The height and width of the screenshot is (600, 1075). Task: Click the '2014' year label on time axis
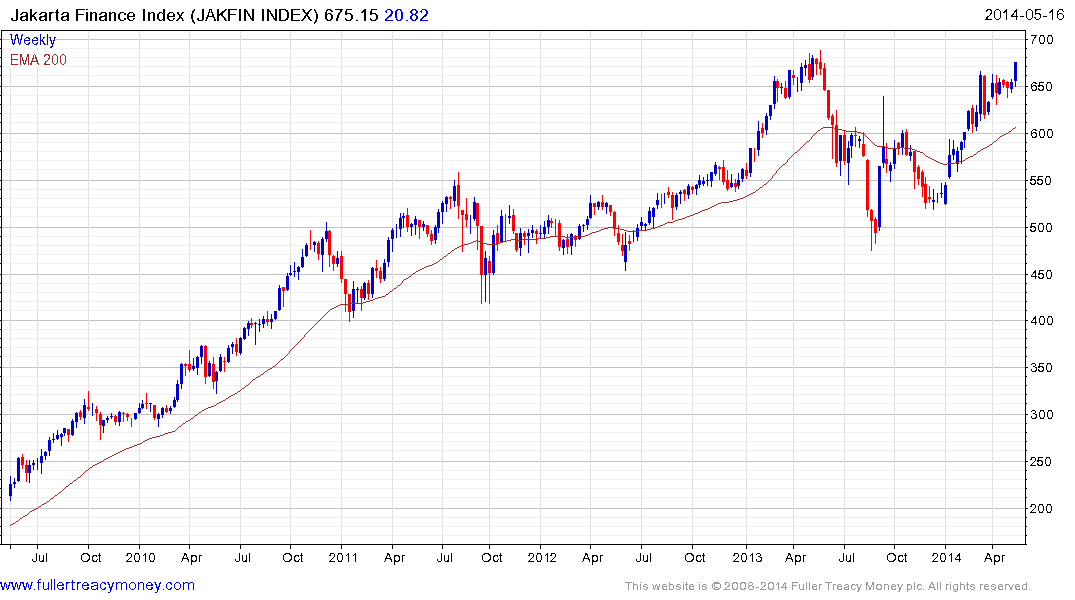[946, 557]
